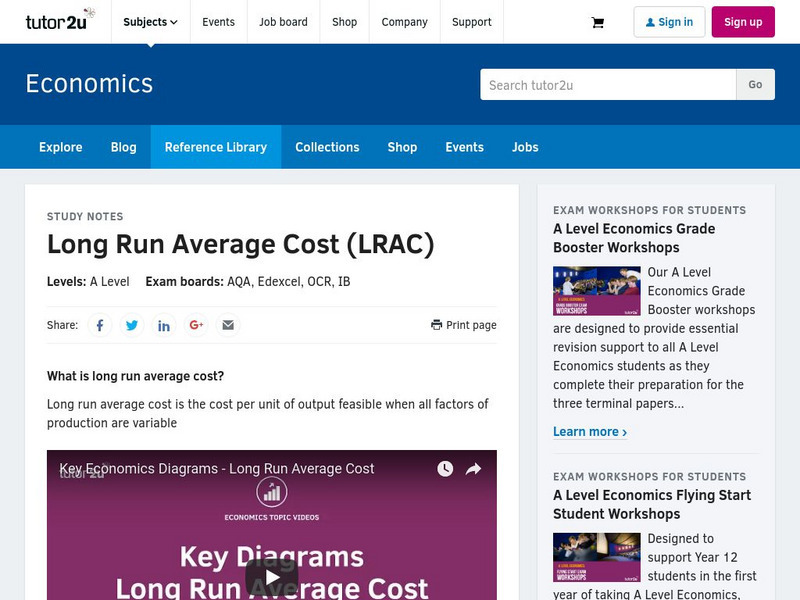Open the Job board menu item
Screen dimensions: 800x600
(283, 22)
